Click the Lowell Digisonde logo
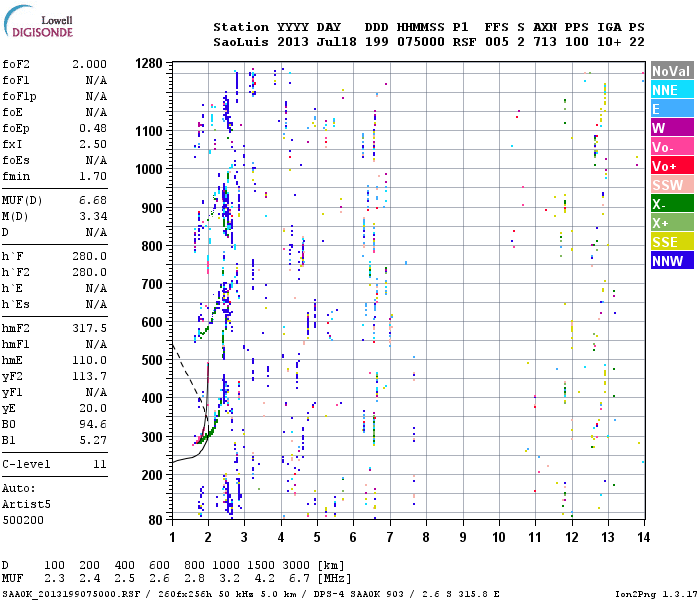Viewport: 700px width, 600px height. click(38, 22)
